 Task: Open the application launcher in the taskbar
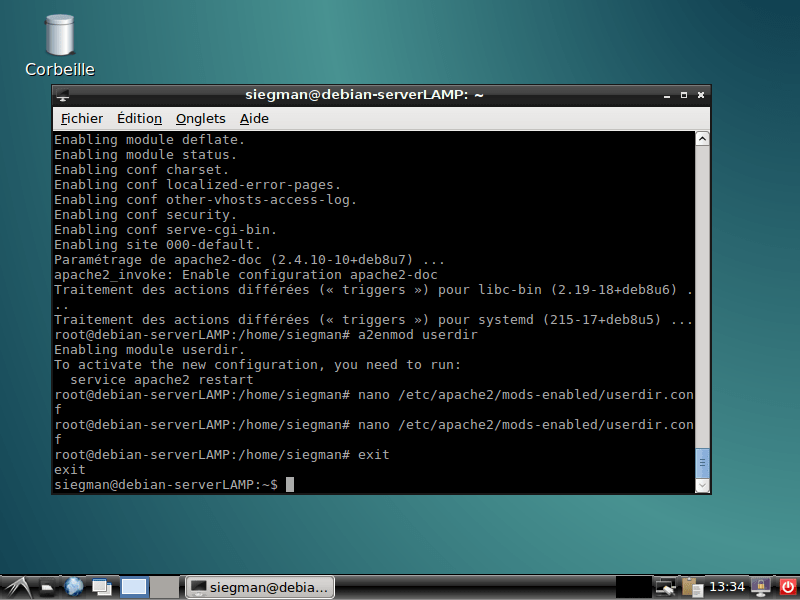pos(16,587)
